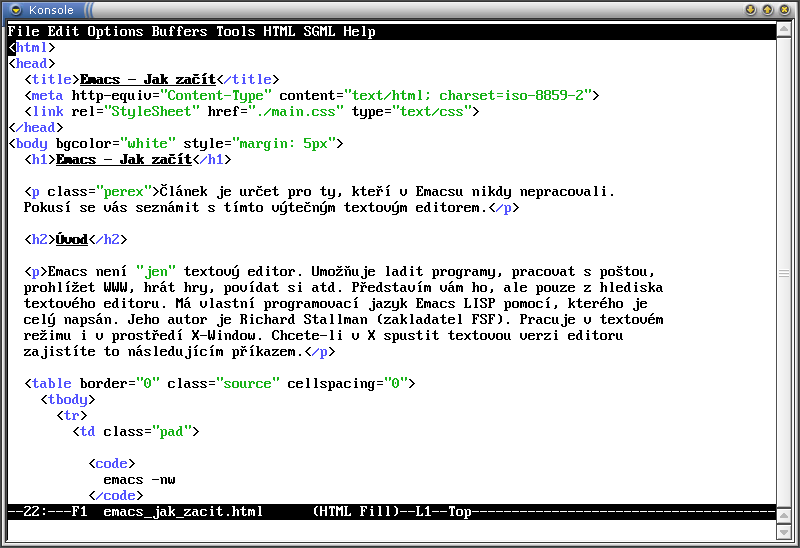The image size is (800, 548).
Task: Open the Buffers menu
Action: tap(179, 31)
